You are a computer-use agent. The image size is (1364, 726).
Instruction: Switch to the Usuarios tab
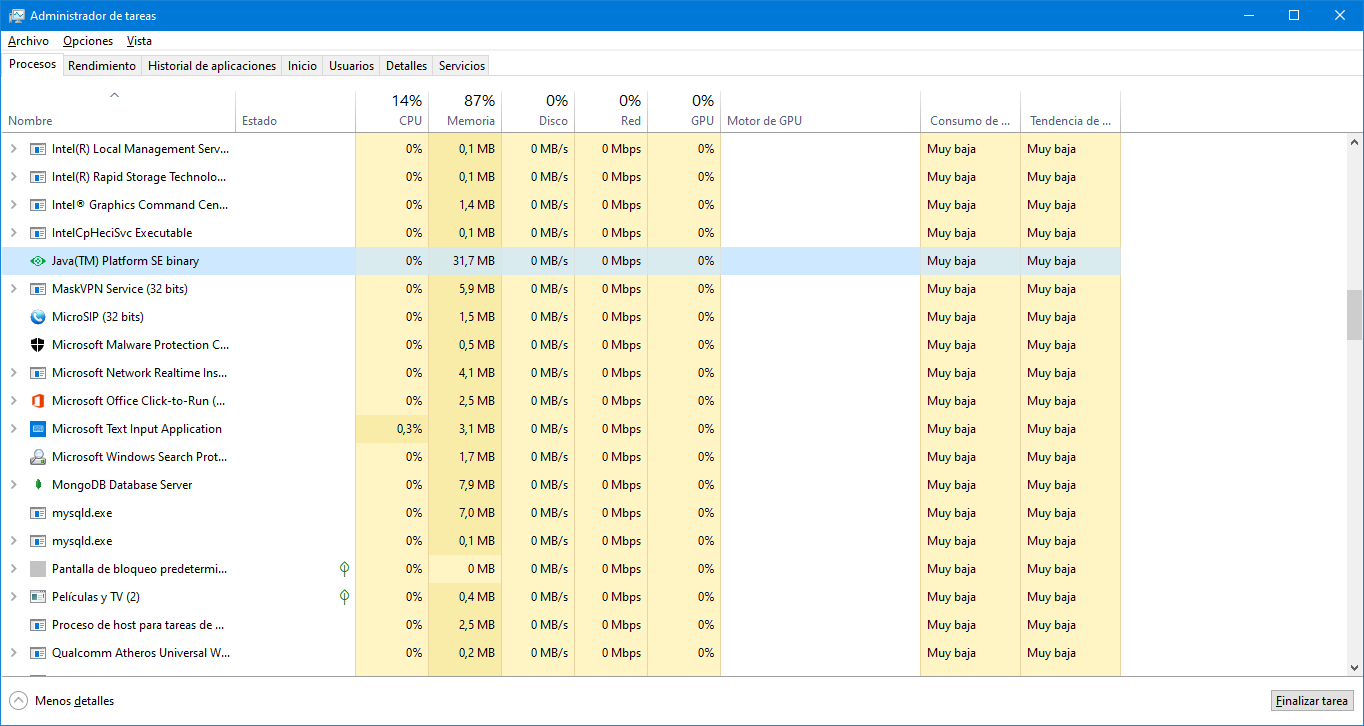point(352,66)
